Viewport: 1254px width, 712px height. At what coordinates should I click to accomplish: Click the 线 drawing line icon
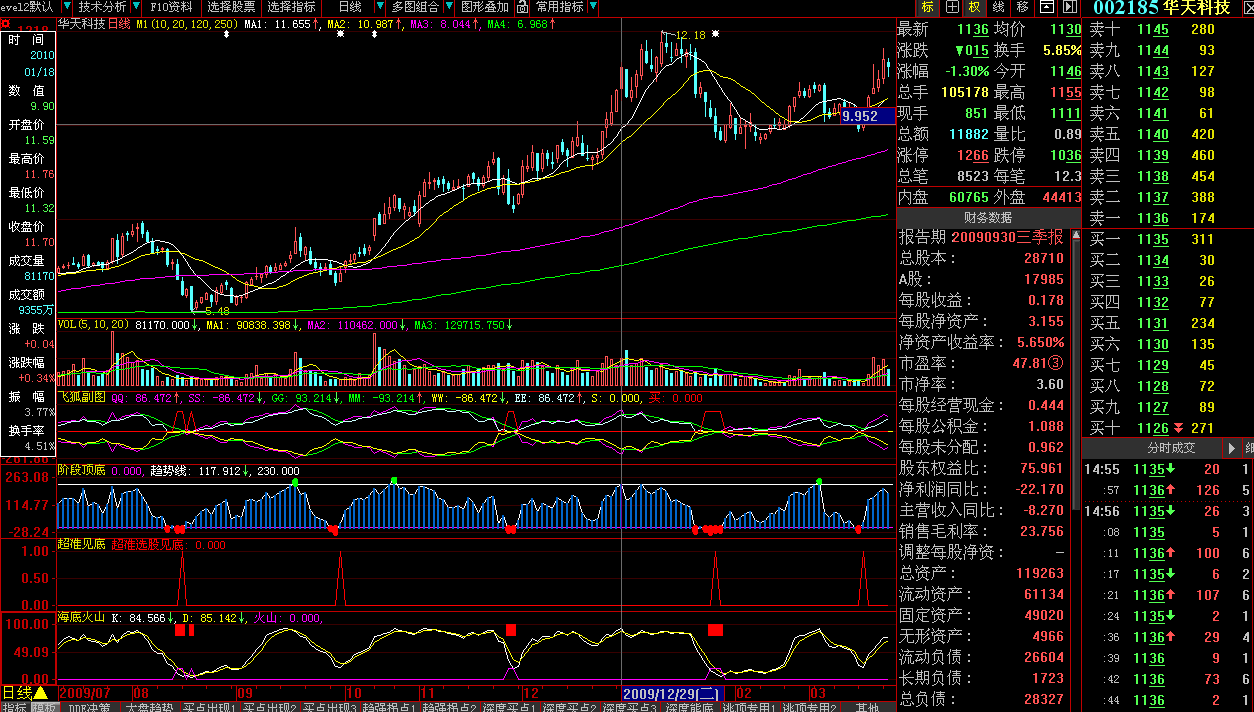click(998, 7)
